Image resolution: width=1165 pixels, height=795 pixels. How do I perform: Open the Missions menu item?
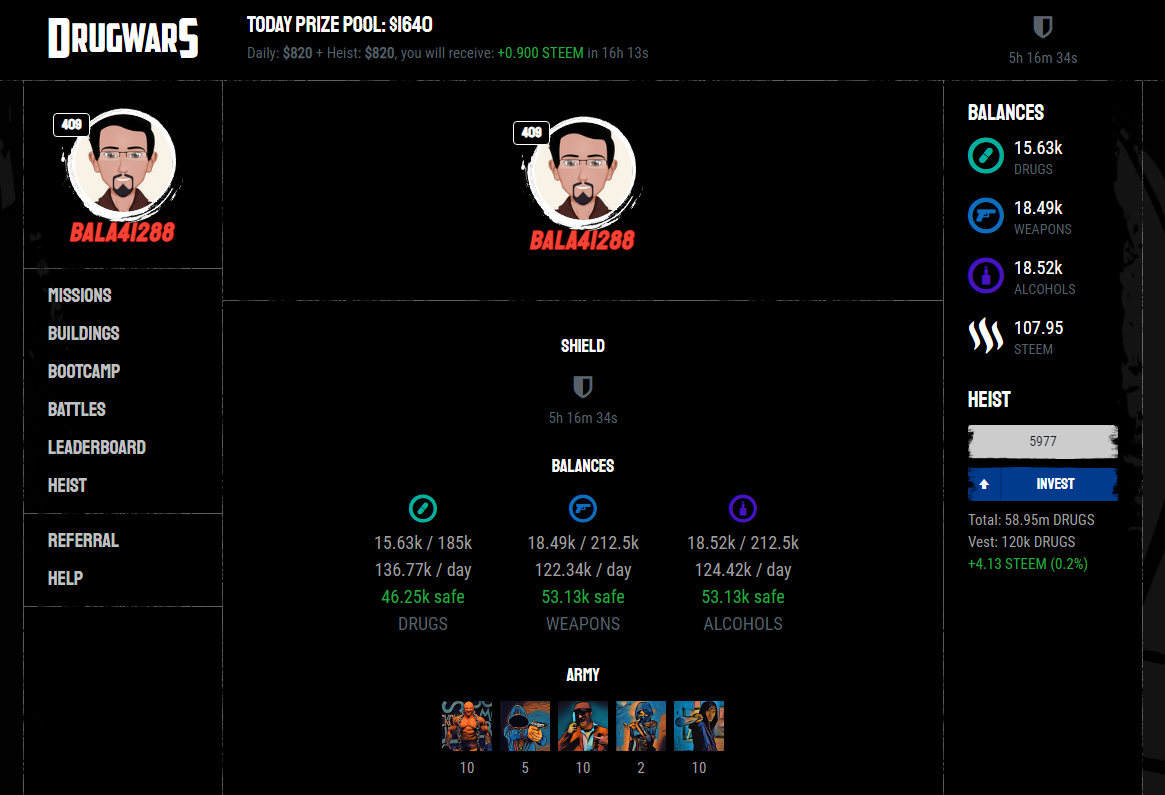click(79, 295)
